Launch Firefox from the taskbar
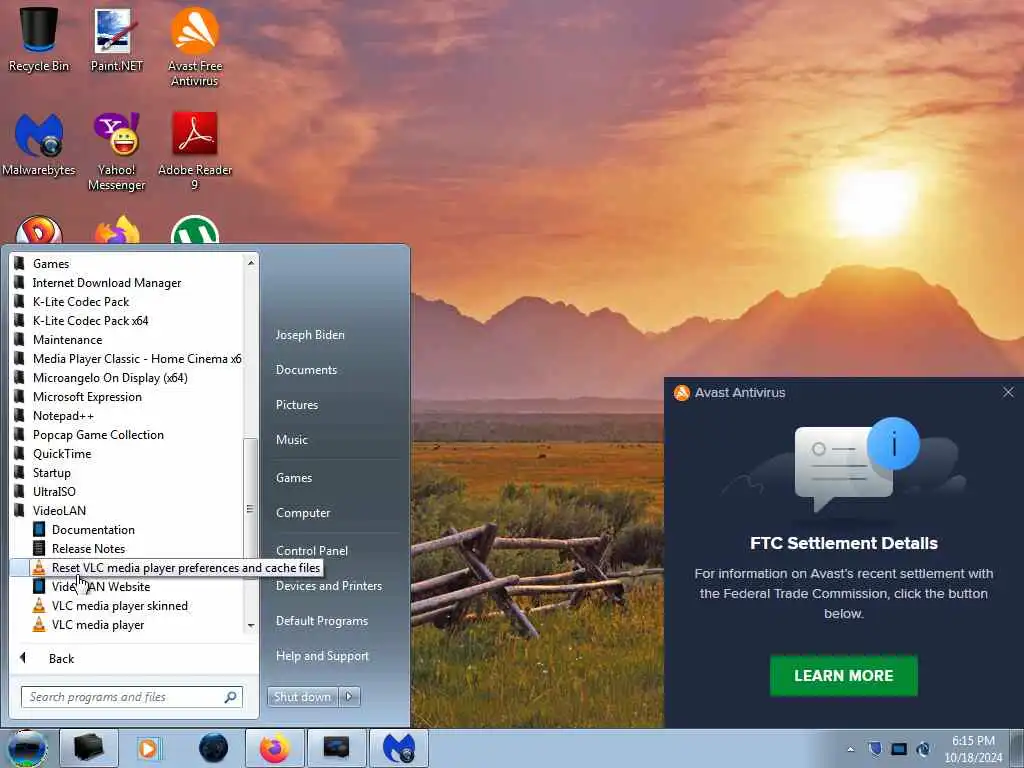This screenshot has height=768, width=1024. [274, 748]
